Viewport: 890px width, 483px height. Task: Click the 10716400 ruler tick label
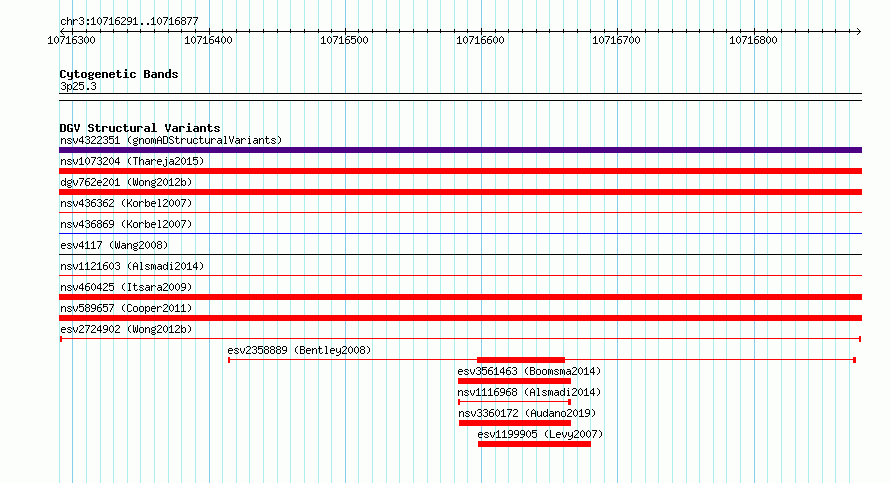pyautogui.click(x=208, y=40)
